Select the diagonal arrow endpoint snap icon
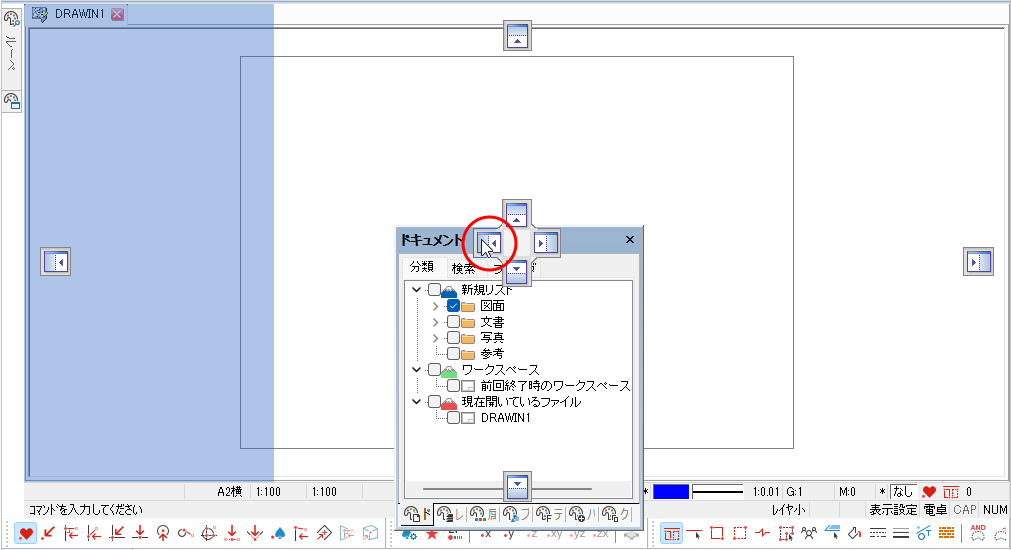 point(48,534)
